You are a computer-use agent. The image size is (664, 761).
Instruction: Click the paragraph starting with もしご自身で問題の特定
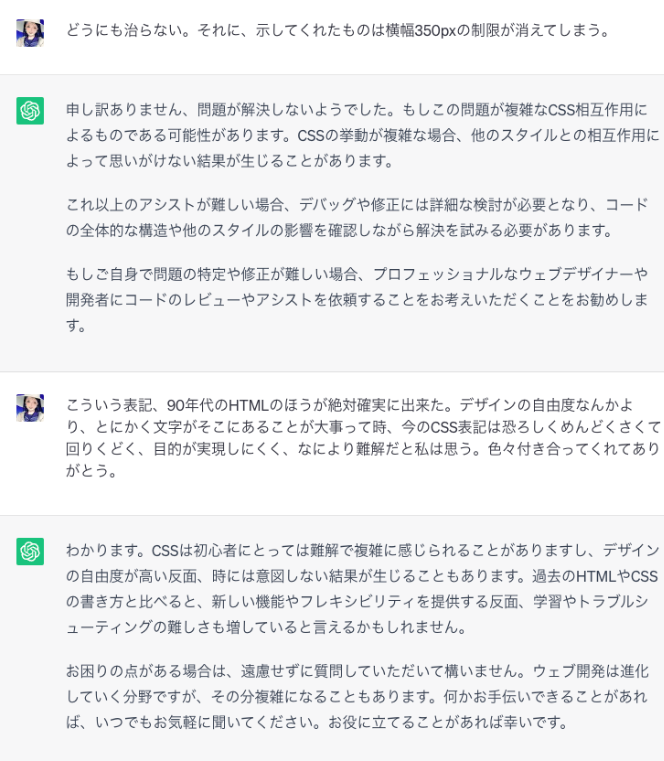tap(362, 299)
